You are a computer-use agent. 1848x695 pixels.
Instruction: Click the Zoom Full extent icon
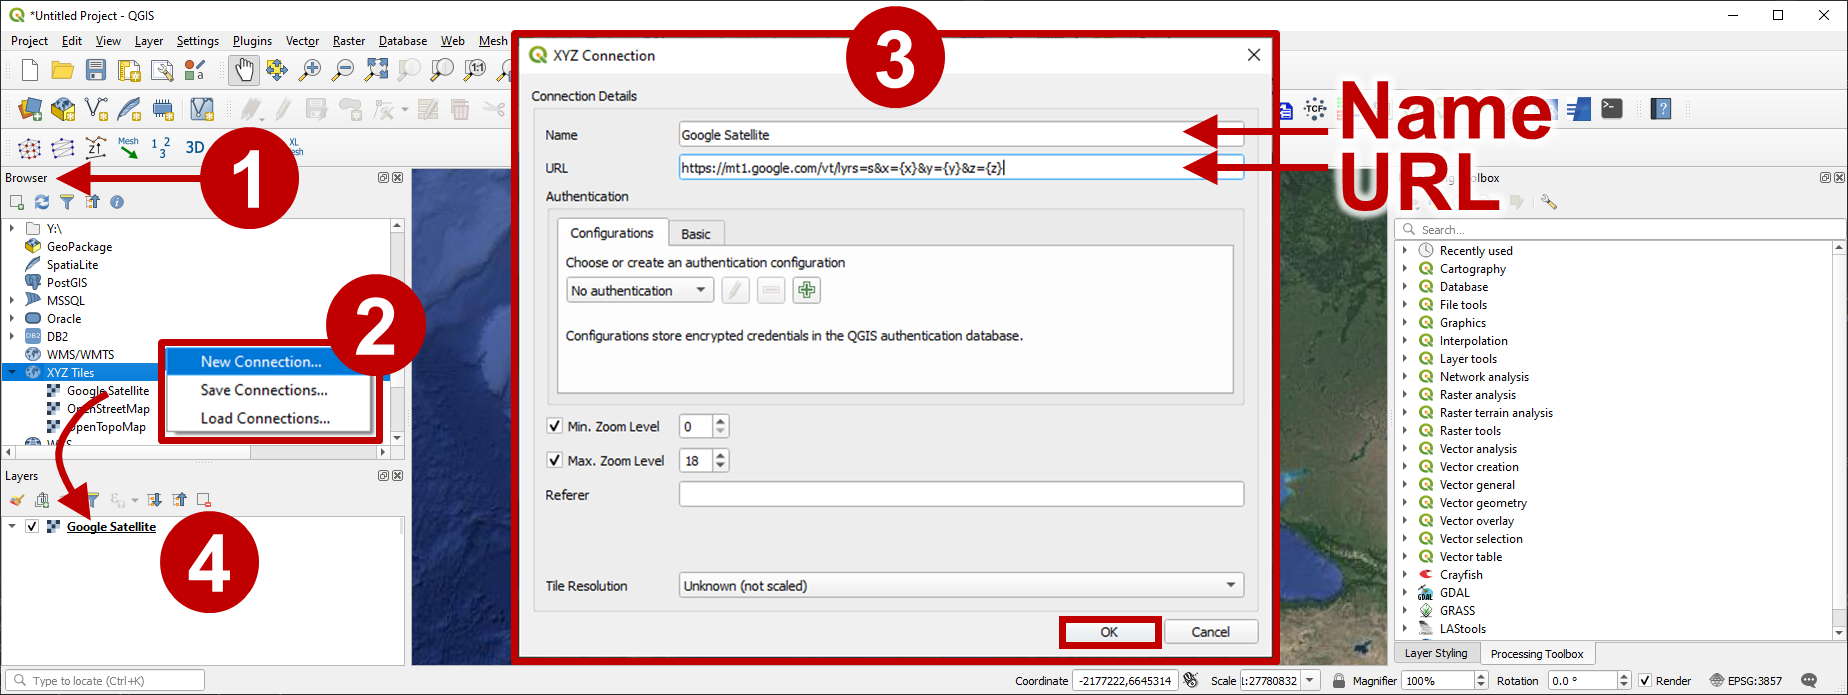[376, 69]
